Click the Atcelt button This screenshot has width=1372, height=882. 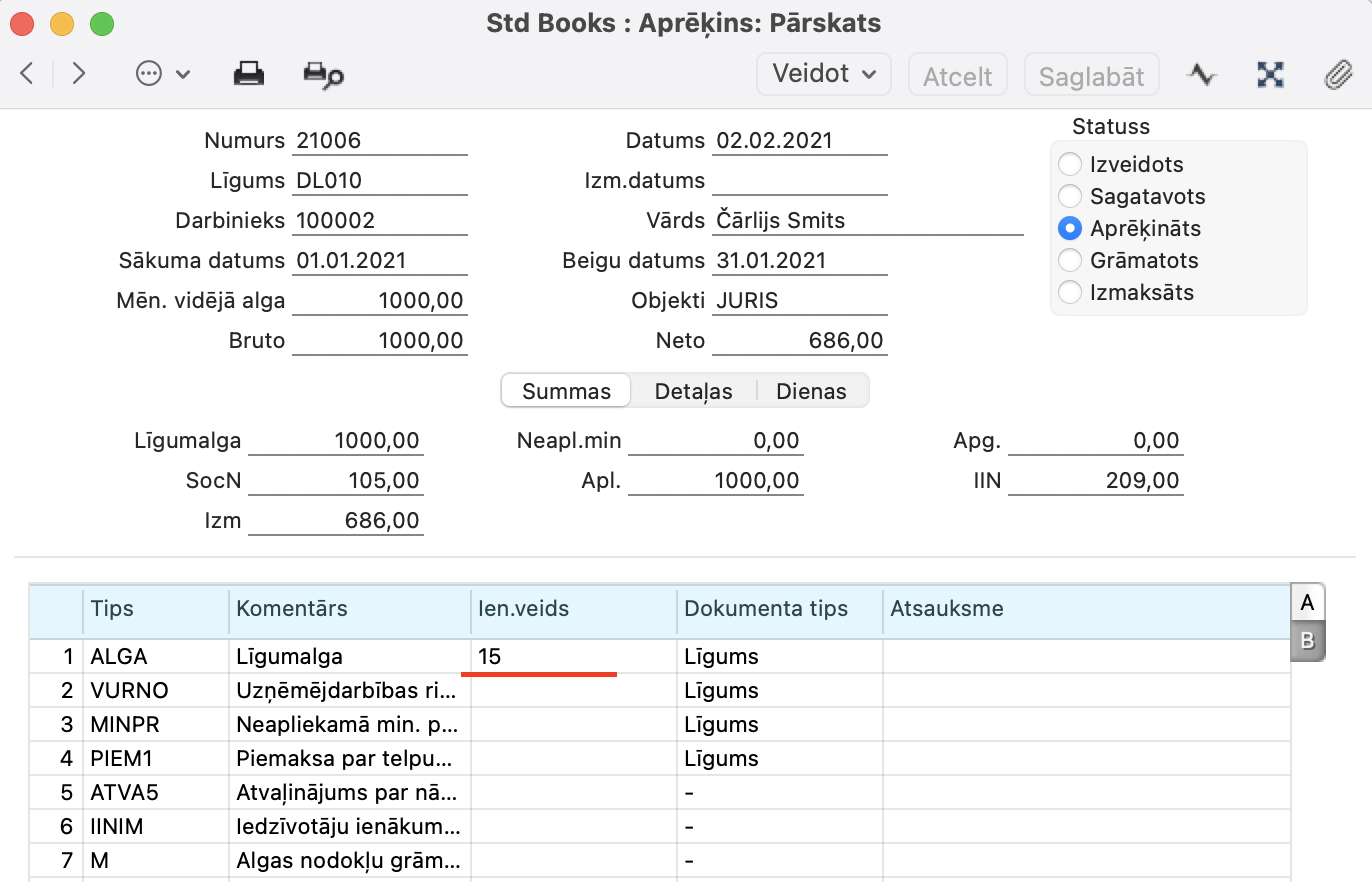tap(957, 76)
